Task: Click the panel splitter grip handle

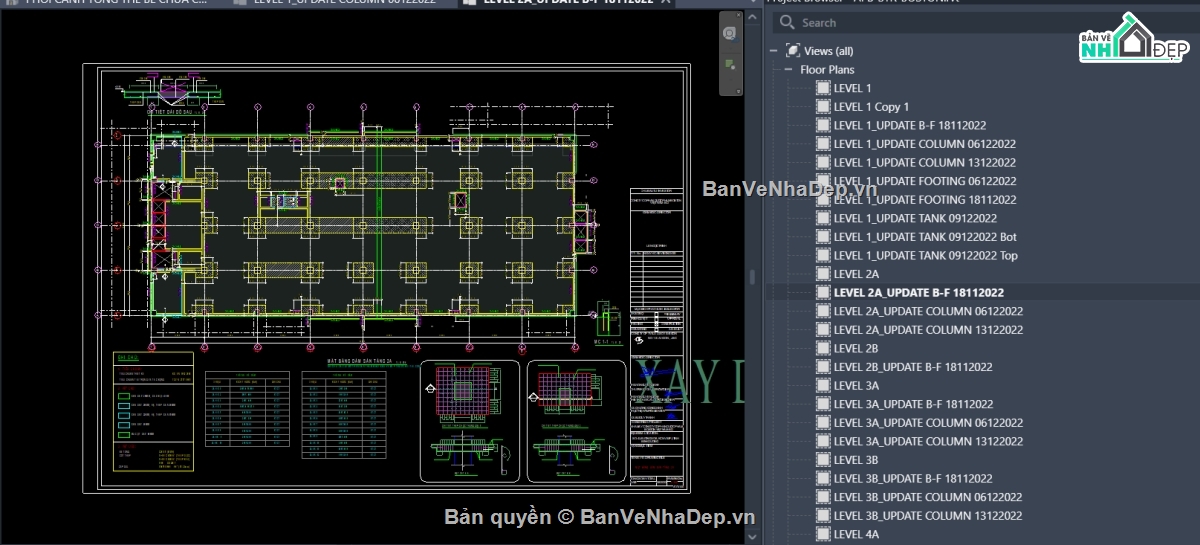Action: pyautogui.click(x=753, y=277)
